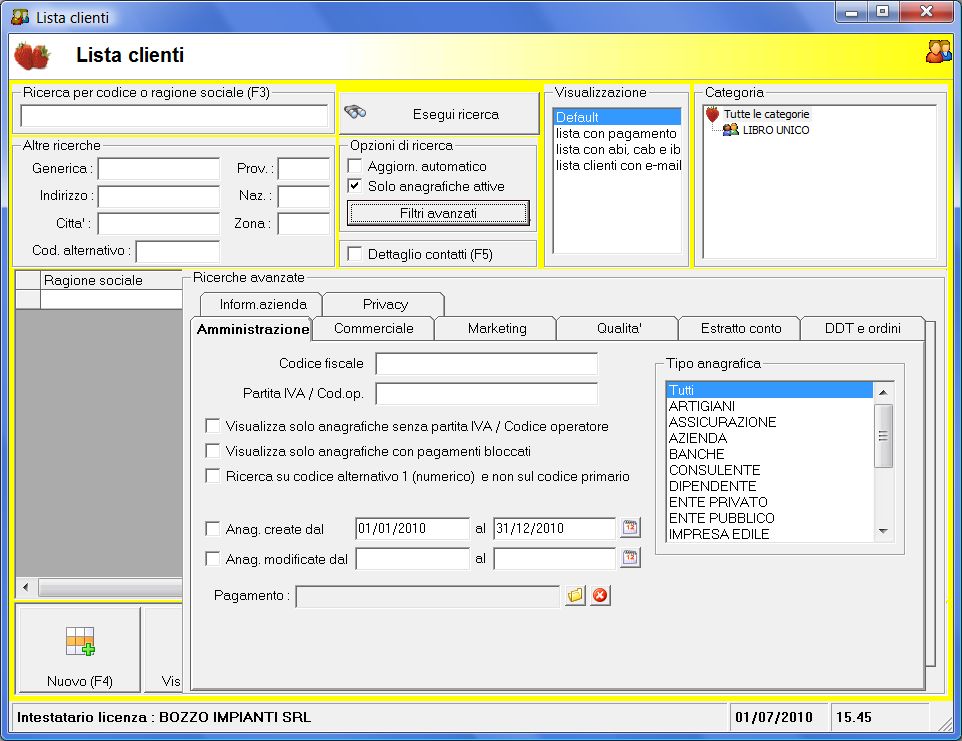The image size is (962, 741).
Task: Select lista con pagamento view
Action: point(617,133)
